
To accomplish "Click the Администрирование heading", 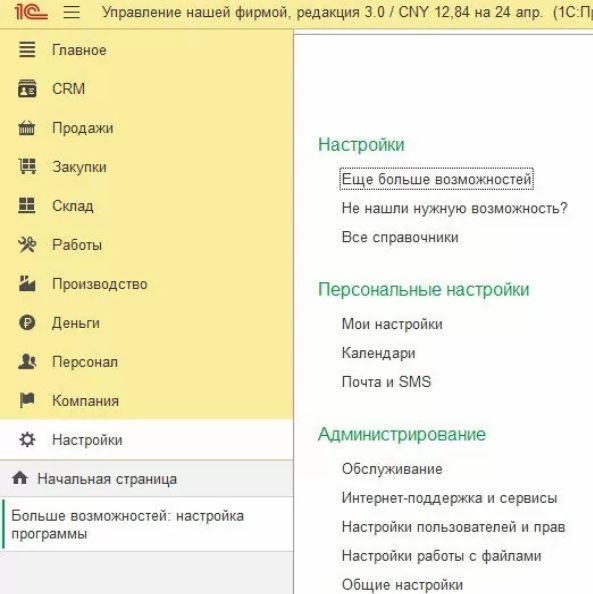I will [402, 435].
